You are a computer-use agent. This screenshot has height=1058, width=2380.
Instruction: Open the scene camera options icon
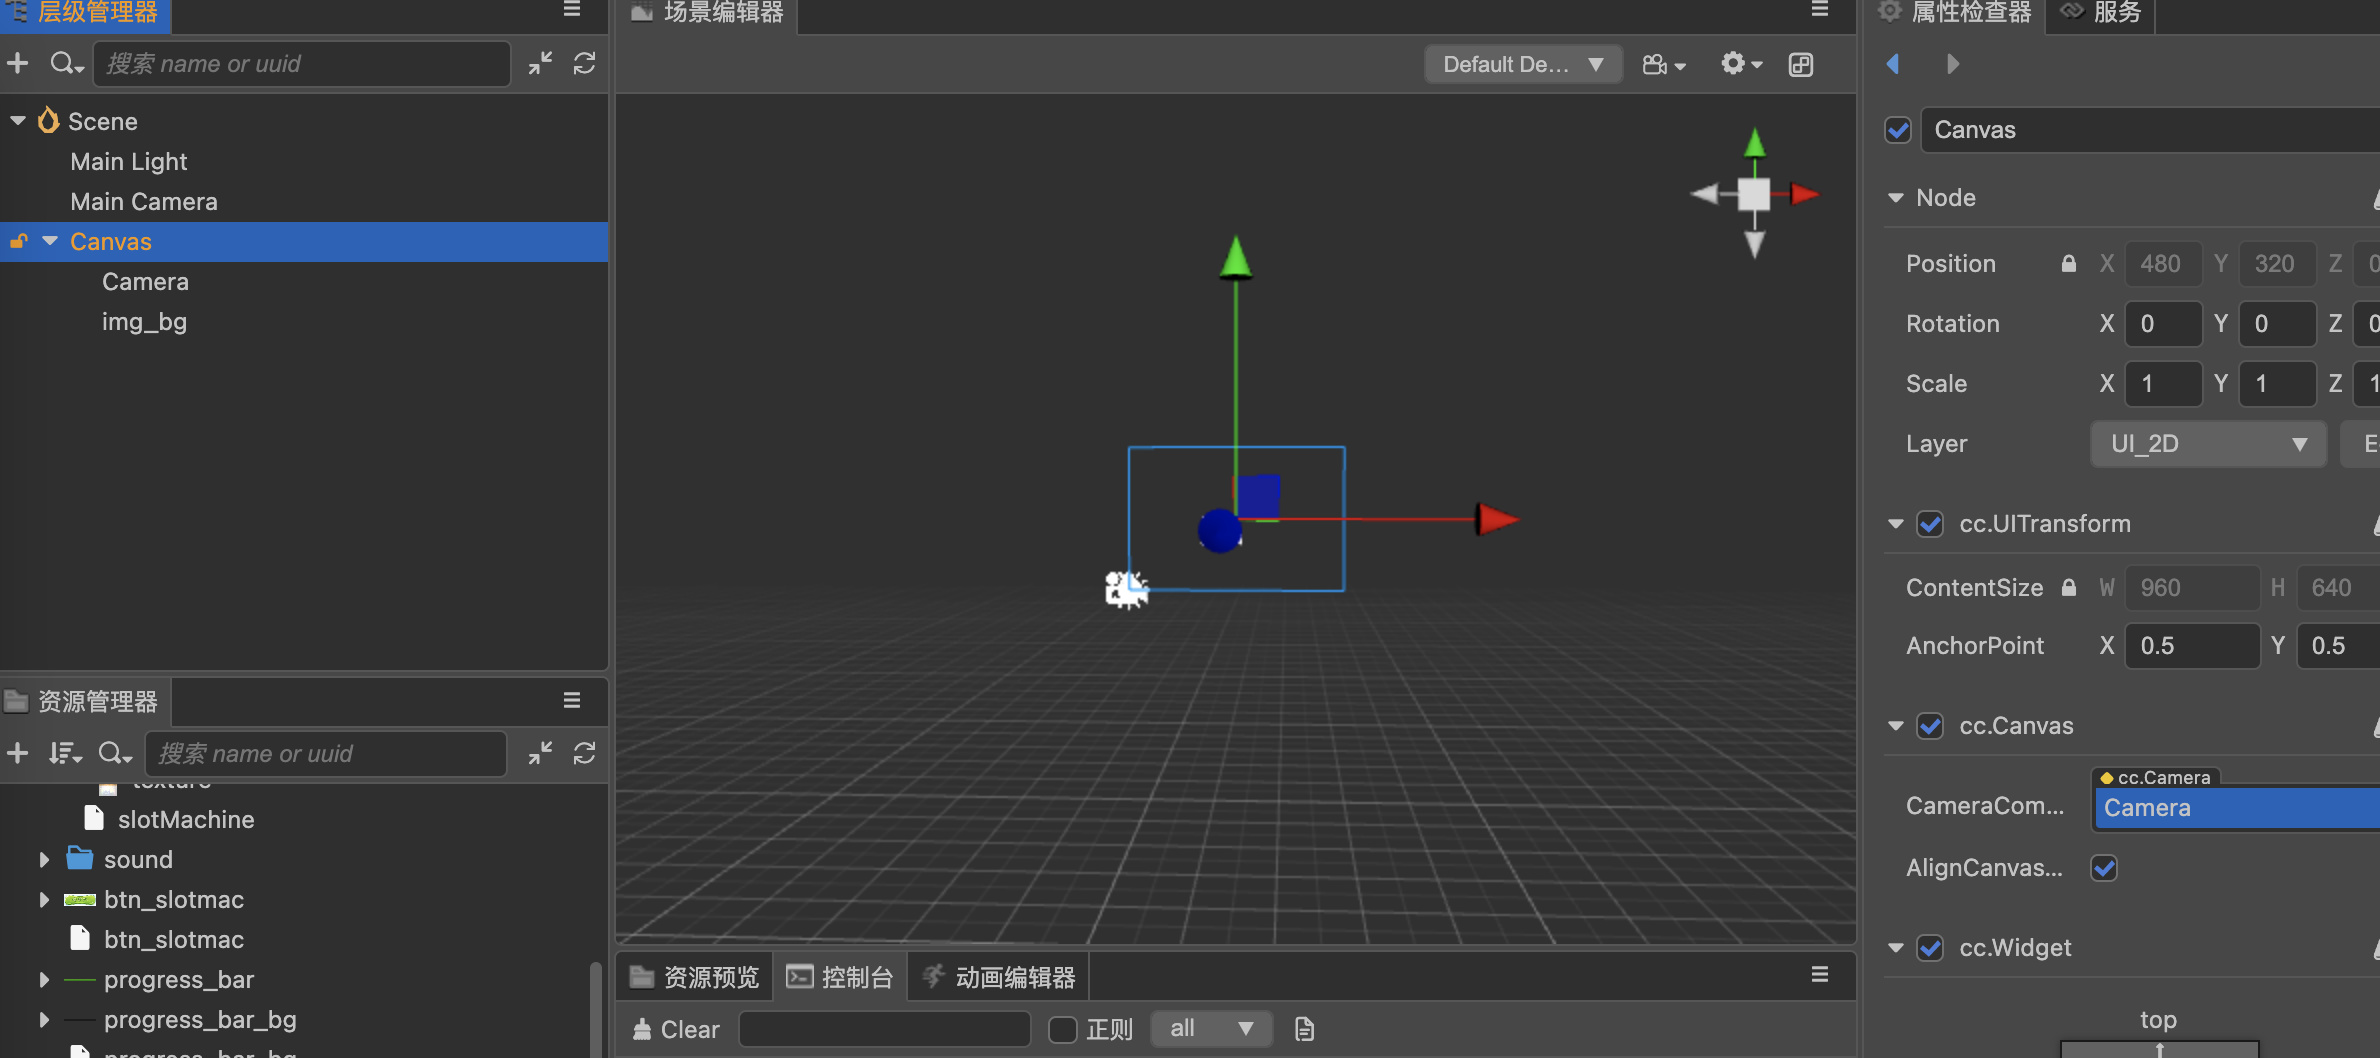point(1664,65)
